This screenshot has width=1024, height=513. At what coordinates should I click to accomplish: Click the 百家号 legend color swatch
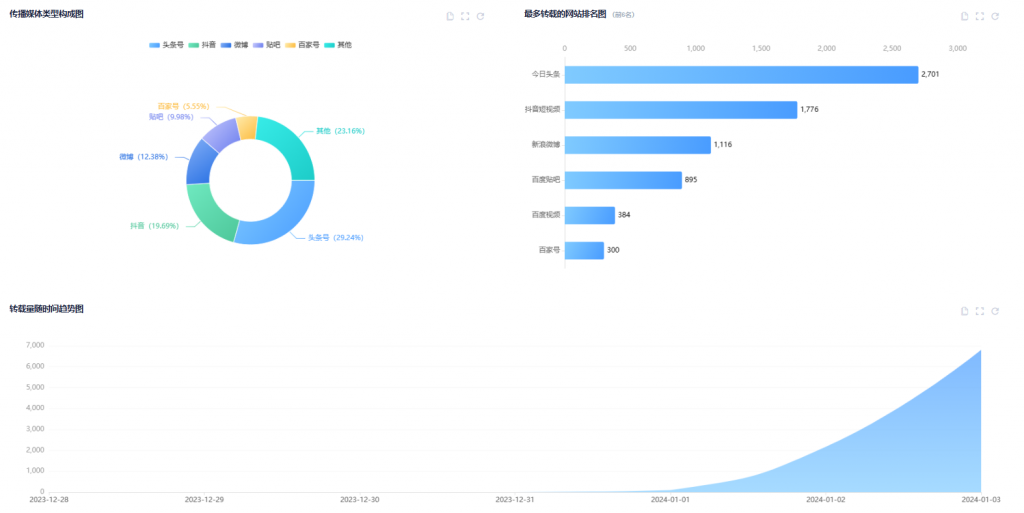[x=290, y=45]
